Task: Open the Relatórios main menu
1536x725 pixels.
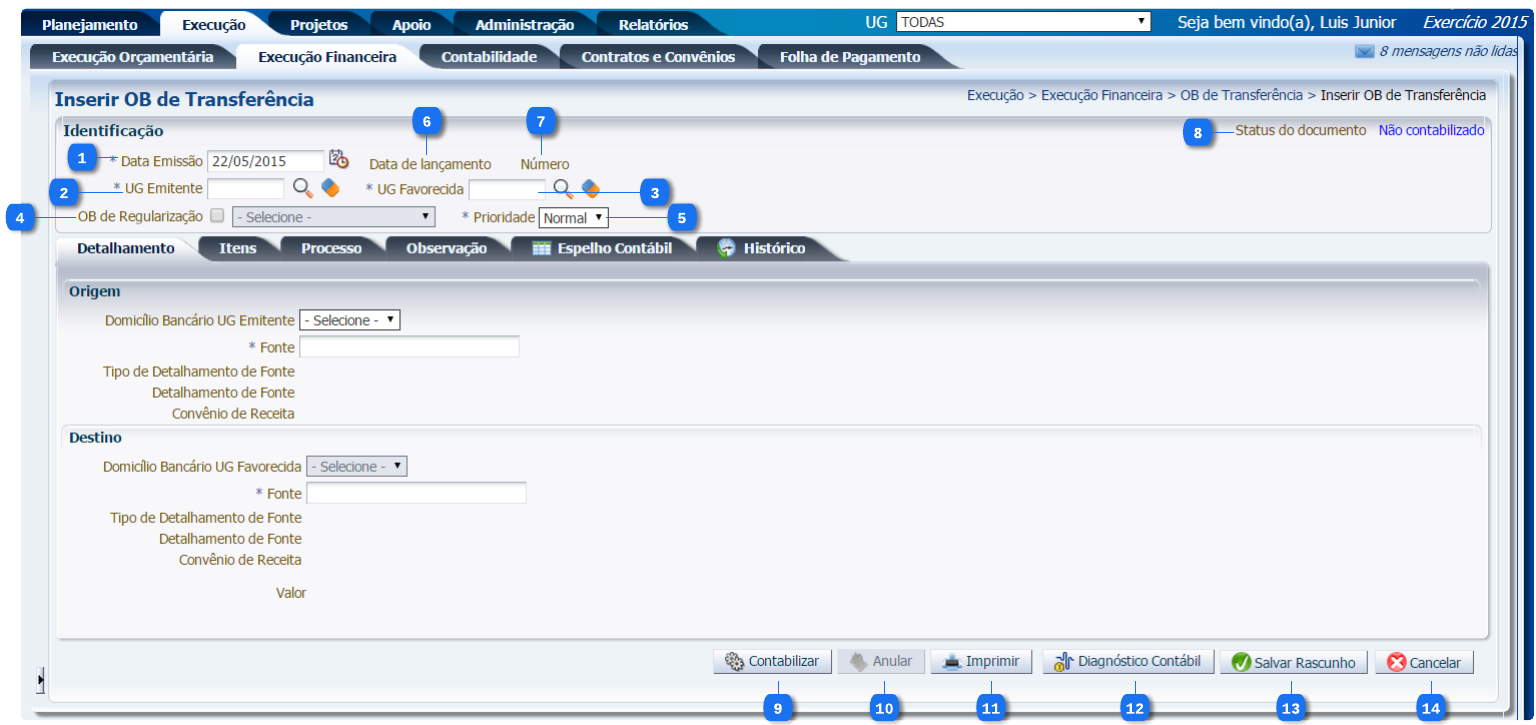Action: (653, 24)
